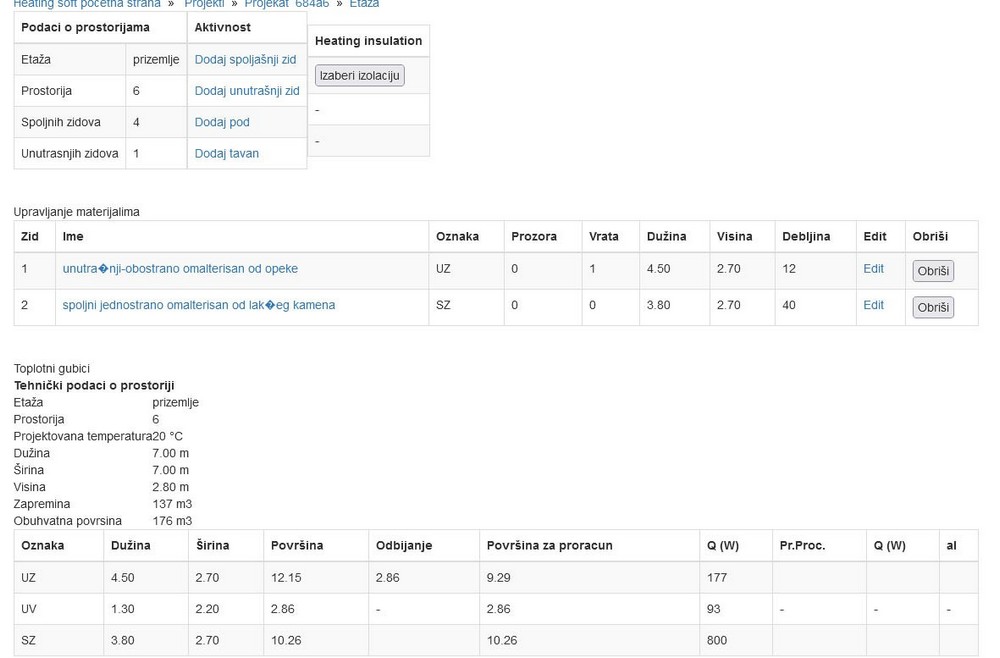Select the '177' Q value
This screenshot has height=658, width=1000.
(x=717, y=578)
